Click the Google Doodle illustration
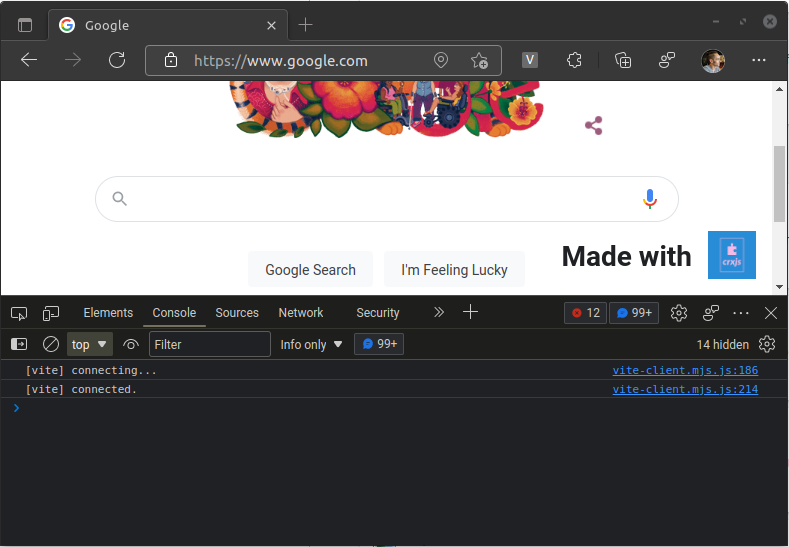The width and height of the screenshot is (789, 547). pyautogui.click(x=387, y=109)
